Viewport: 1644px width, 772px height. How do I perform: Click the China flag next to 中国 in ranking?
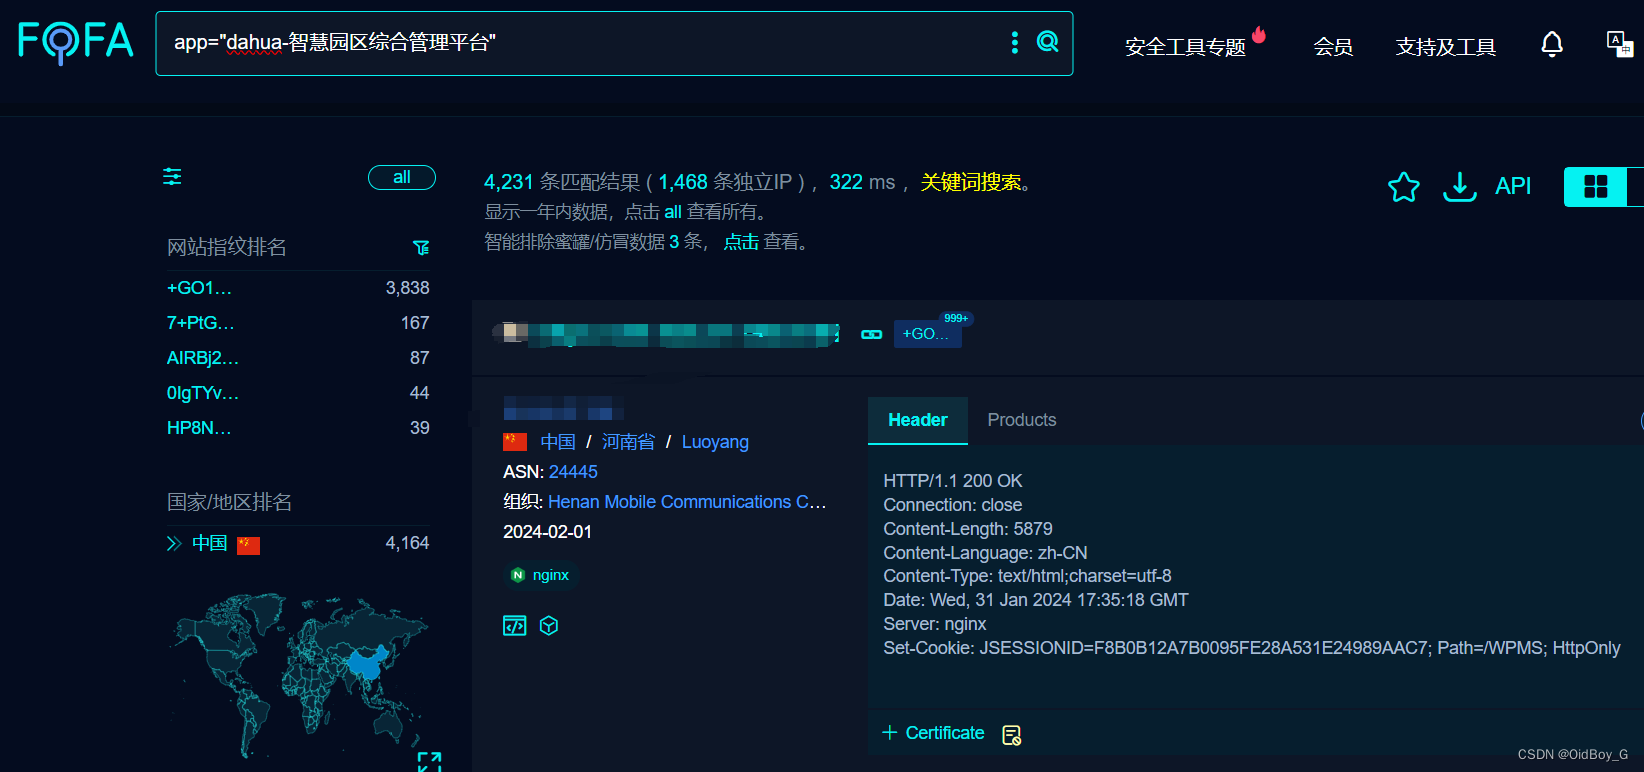tap(248, 545)
